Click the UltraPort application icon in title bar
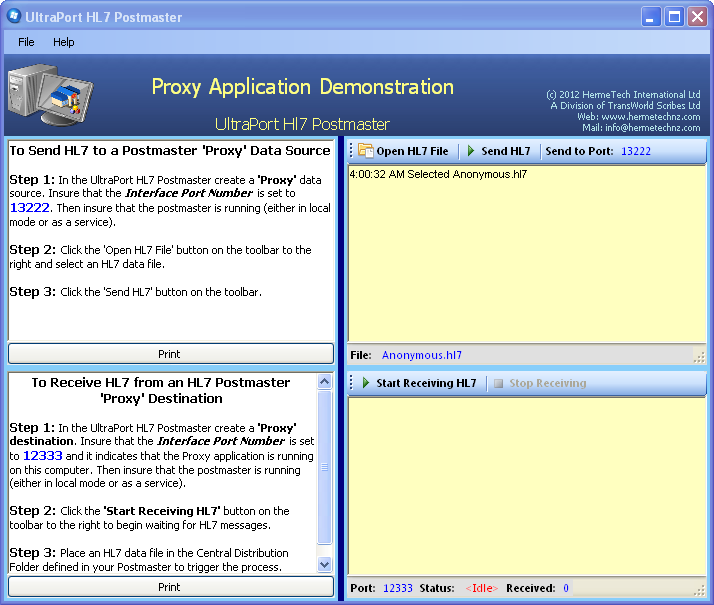This screenshot has height=605, width=714. (x=14, y=17)
